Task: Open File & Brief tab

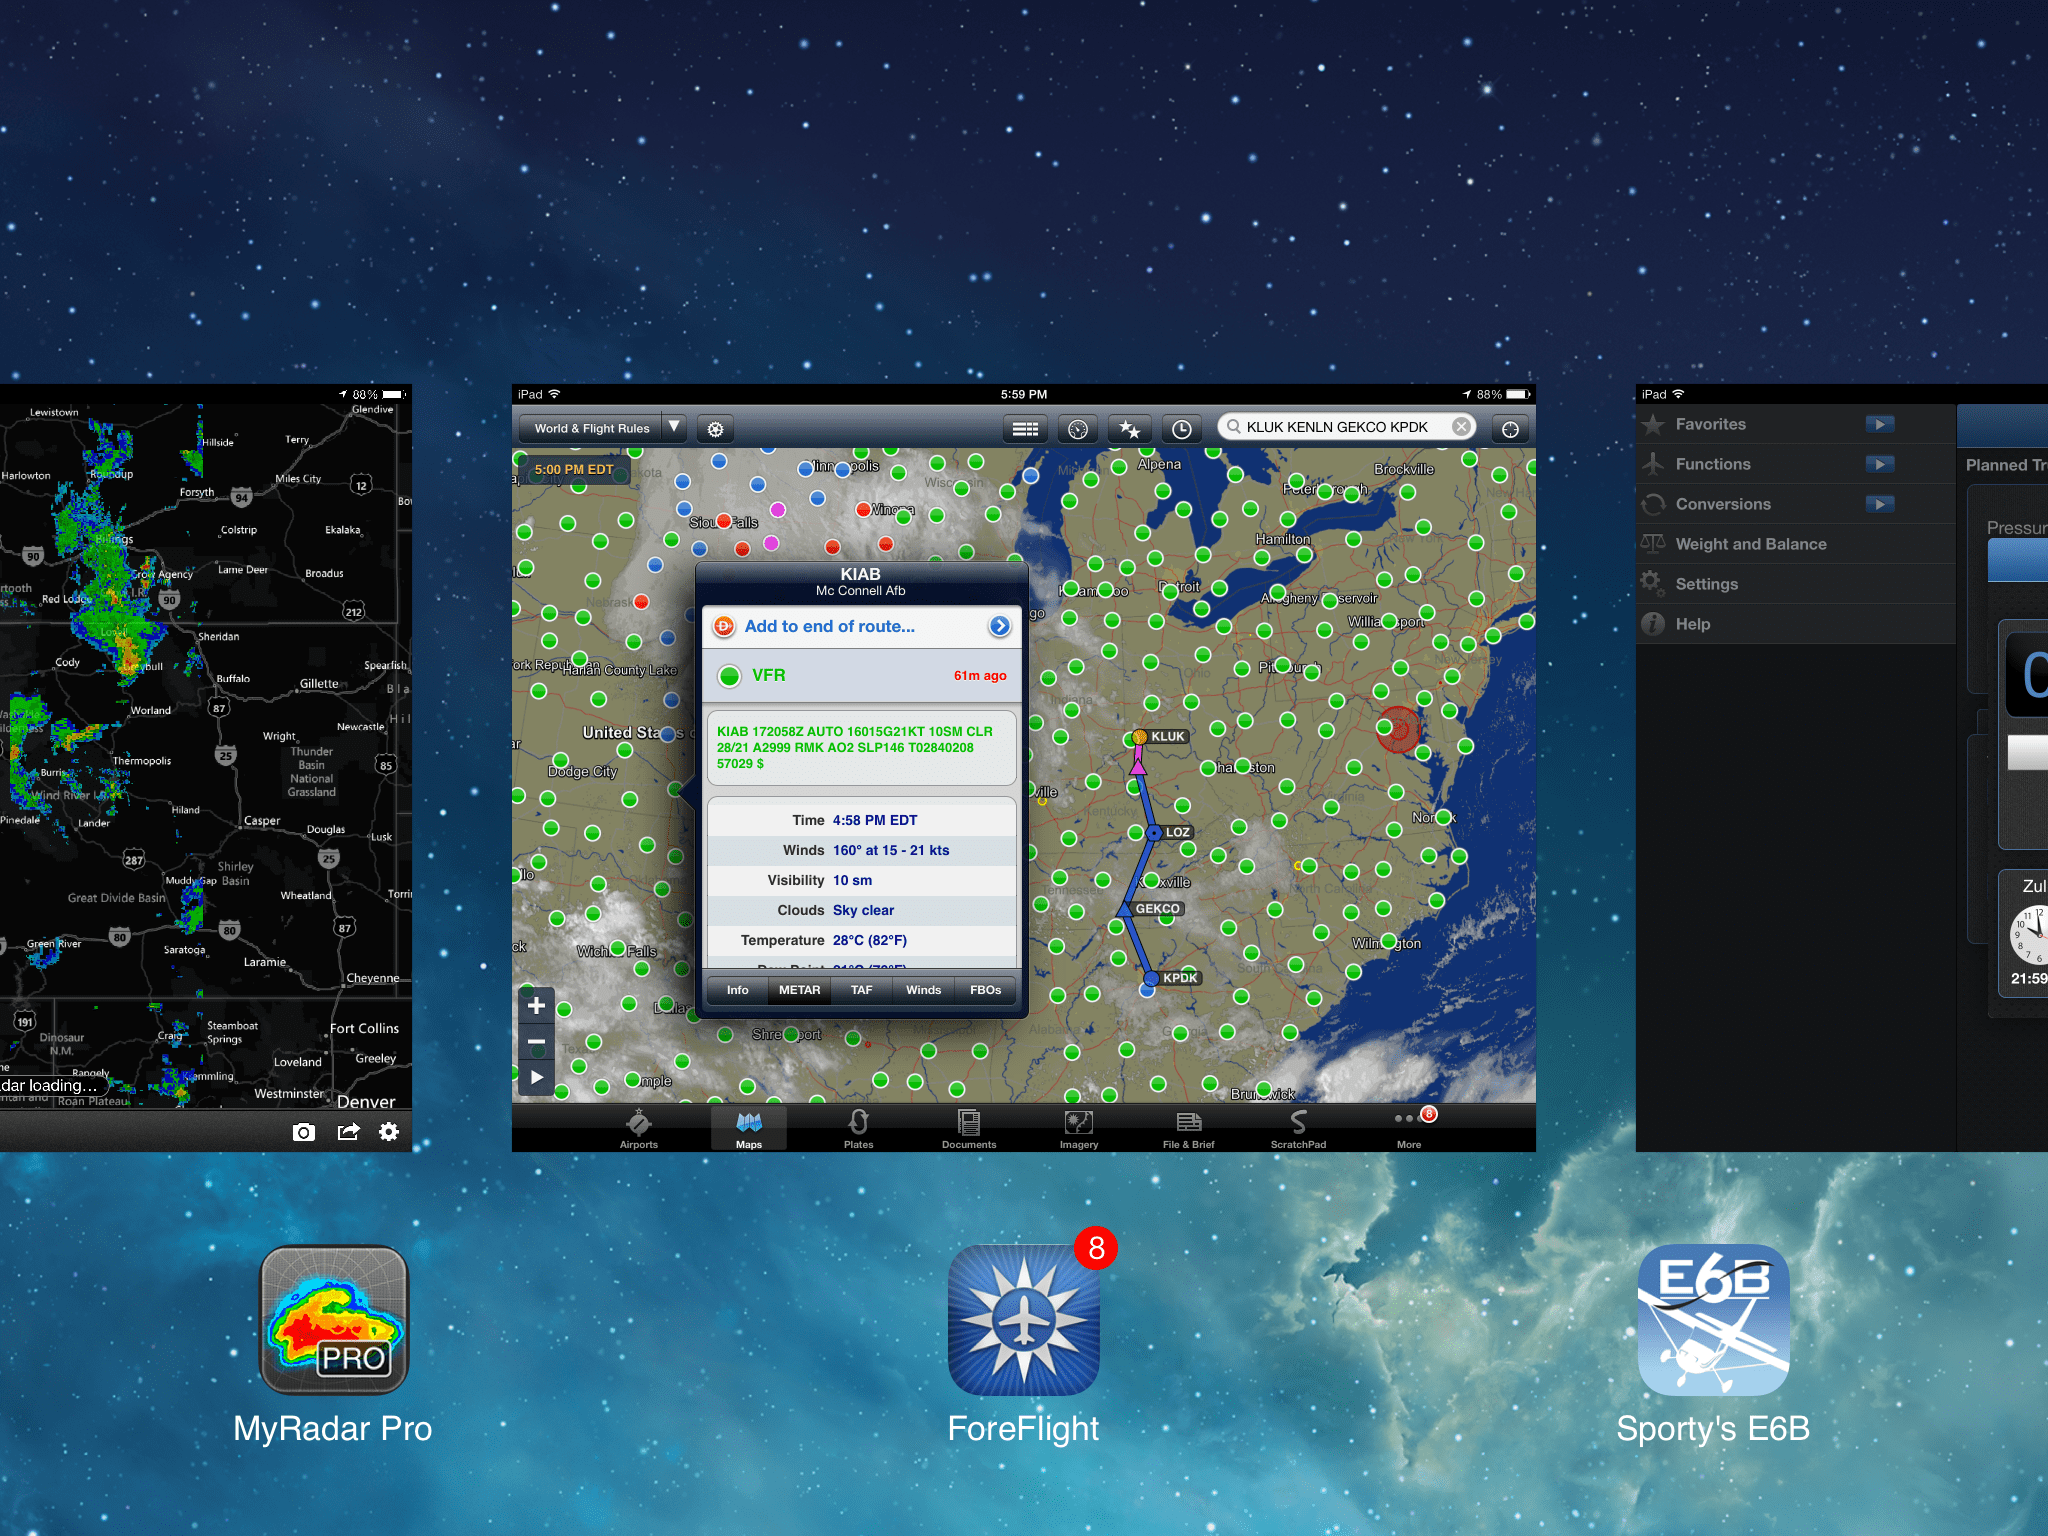Action: coord(1188,1129)
